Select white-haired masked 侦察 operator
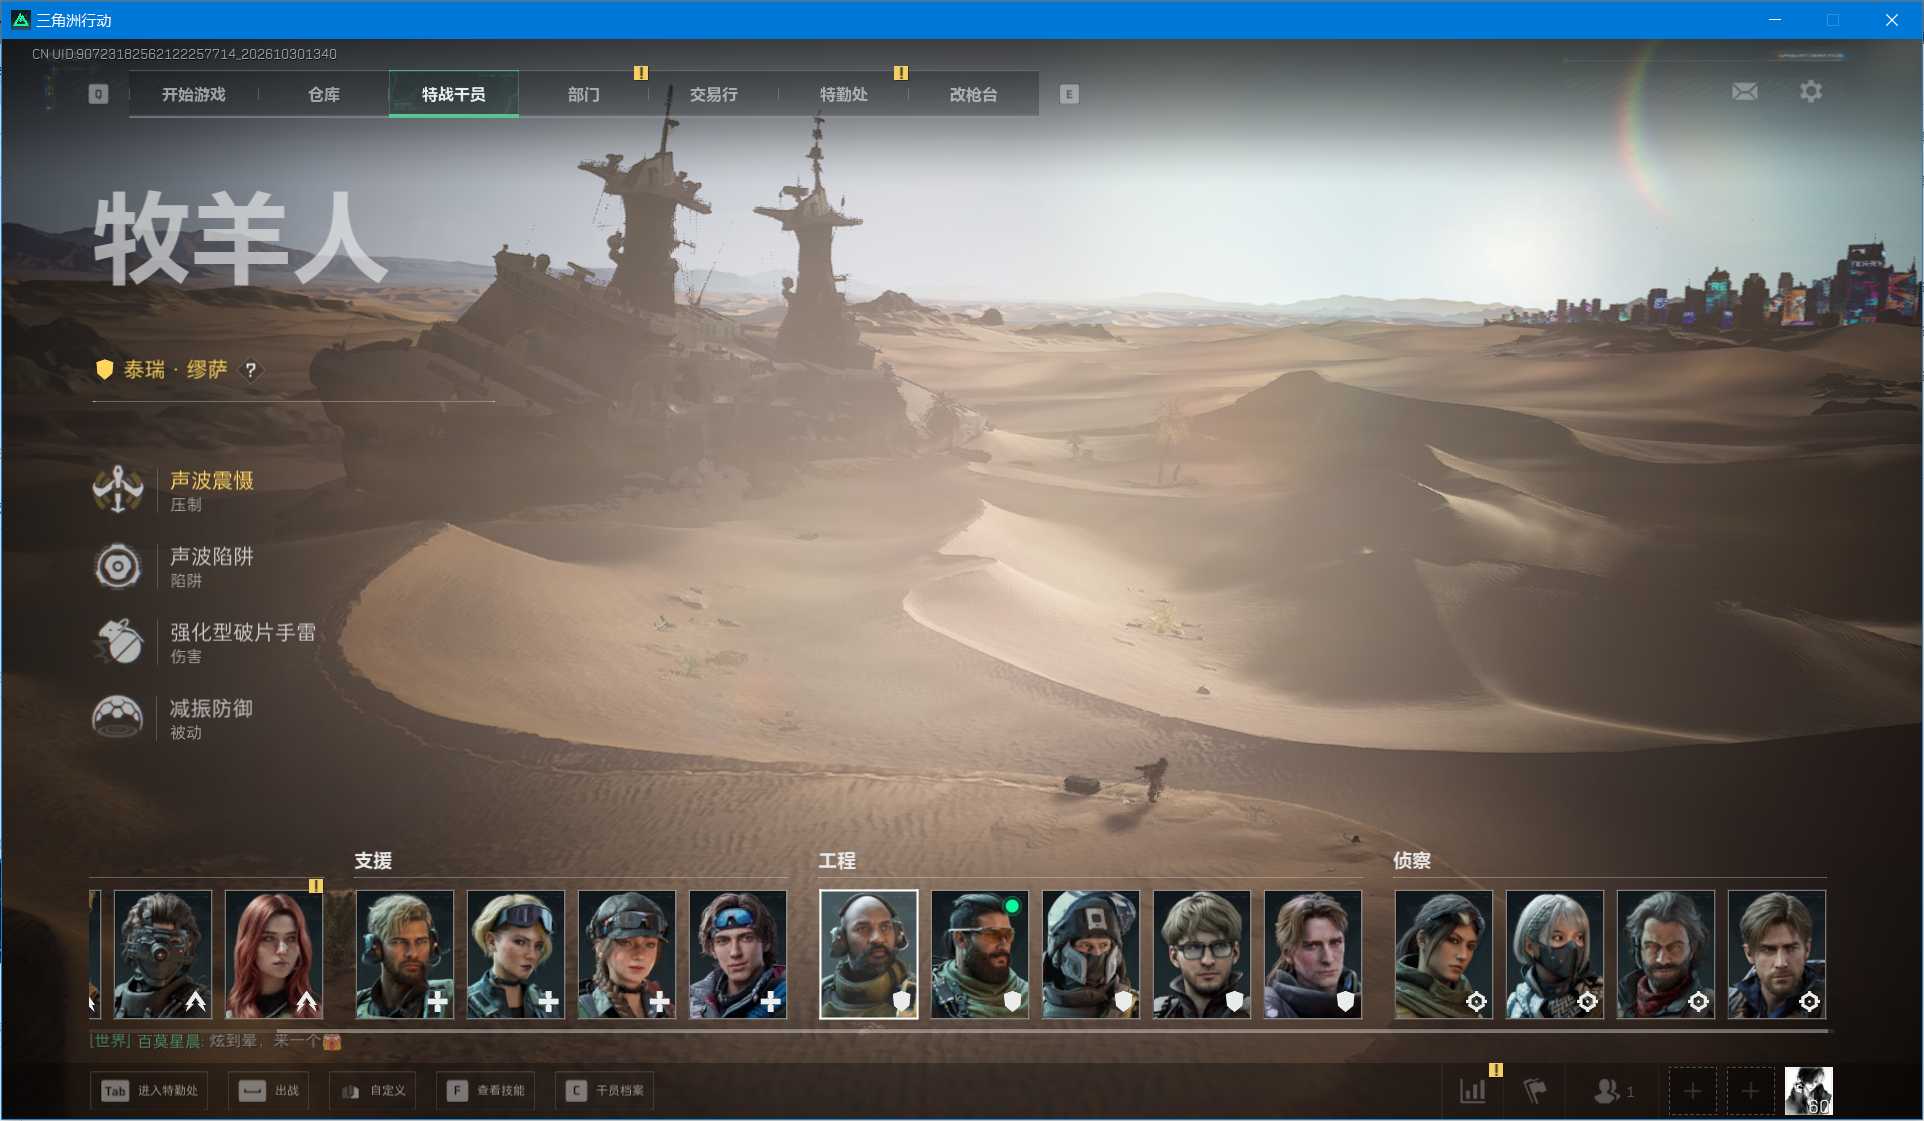This screenshot has width=1924, height=1121. [x=1555, y=955]
